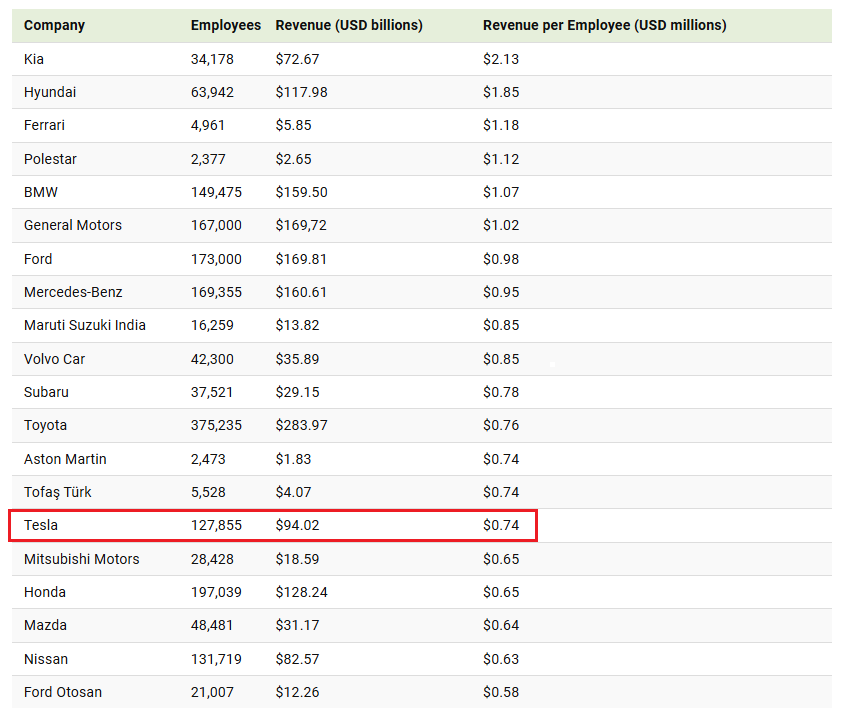Click BMW's revenue $159.50
The width and height of the screenshot is (849, 724).
click(x=301, y=192)
